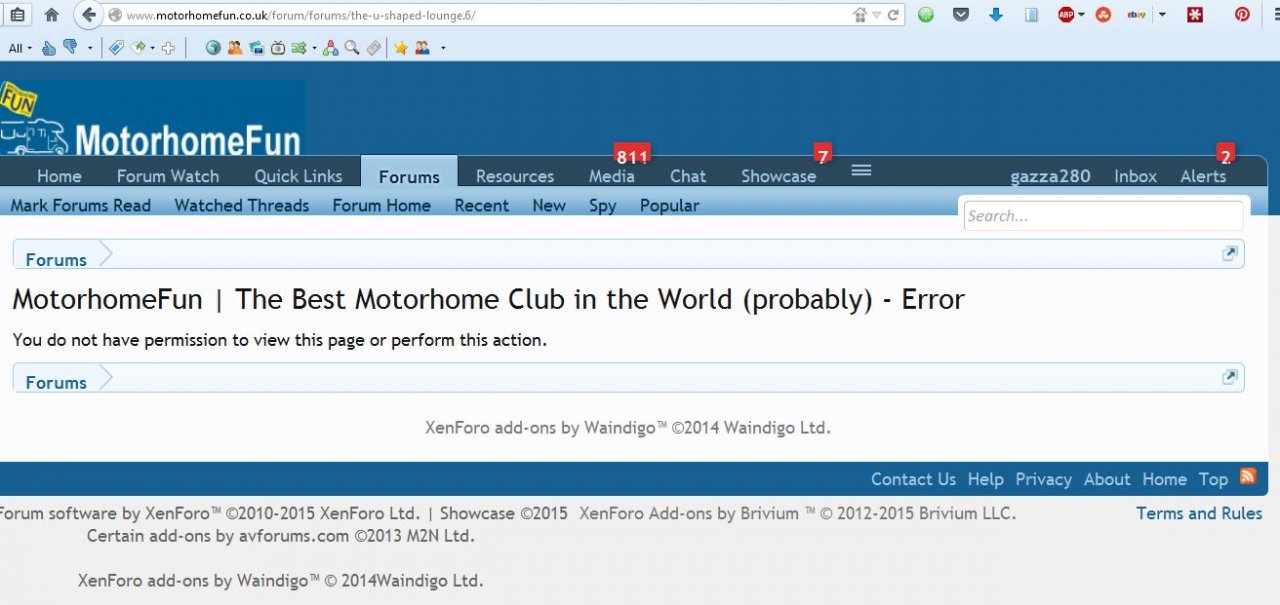Click the eBay toolbar icon
Screen dimensions: 1280x605
[1136, 15]
